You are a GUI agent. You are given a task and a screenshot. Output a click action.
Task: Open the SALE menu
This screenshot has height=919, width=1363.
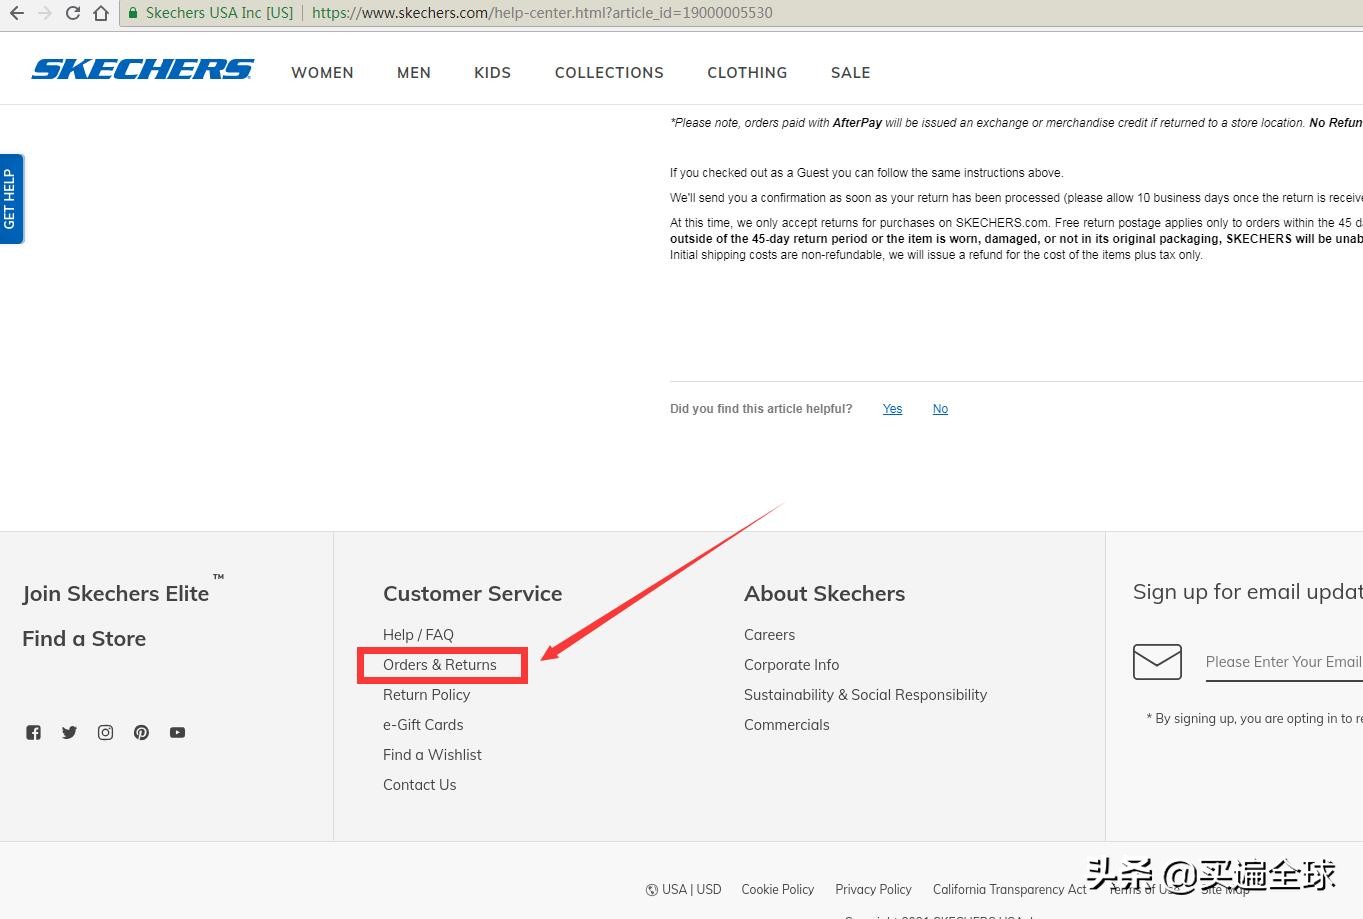(x=851, y=73)
